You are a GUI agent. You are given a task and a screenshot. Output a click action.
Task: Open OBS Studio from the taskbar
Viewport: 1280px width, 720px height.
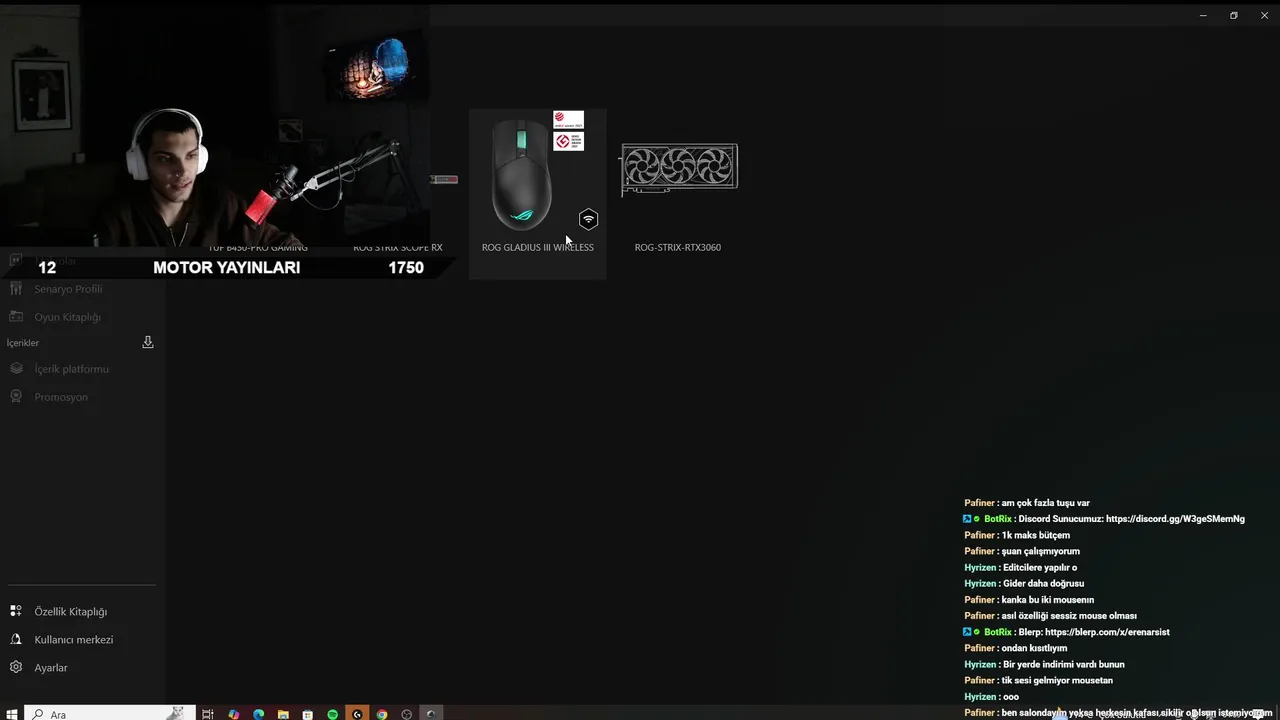click(406, 714)
